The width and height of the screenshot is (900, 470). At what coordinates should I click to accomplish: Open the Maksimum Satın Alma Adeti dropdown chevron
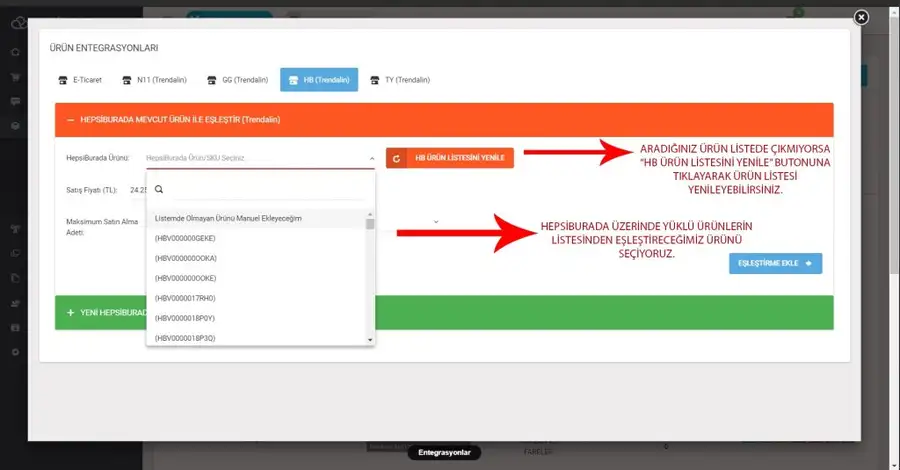(x=436, y=222)
